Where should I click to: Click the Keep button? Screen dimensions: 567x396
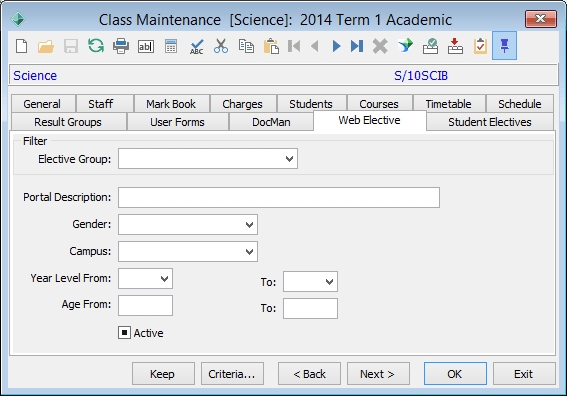163,374
